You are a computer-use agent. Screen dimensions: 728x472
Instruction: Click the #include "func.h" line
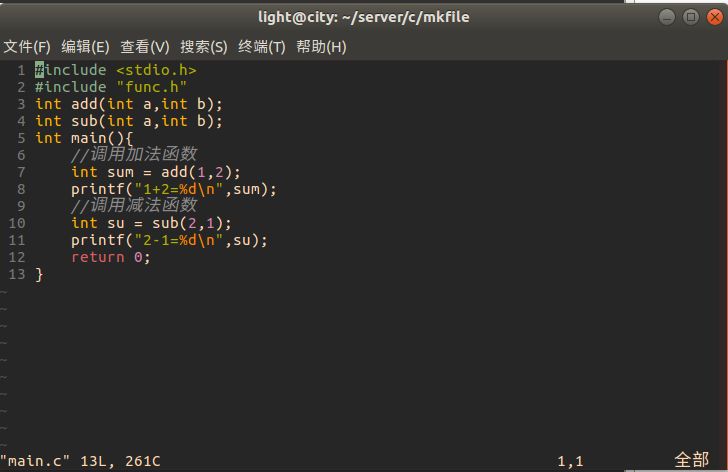(x=110, y=87)
